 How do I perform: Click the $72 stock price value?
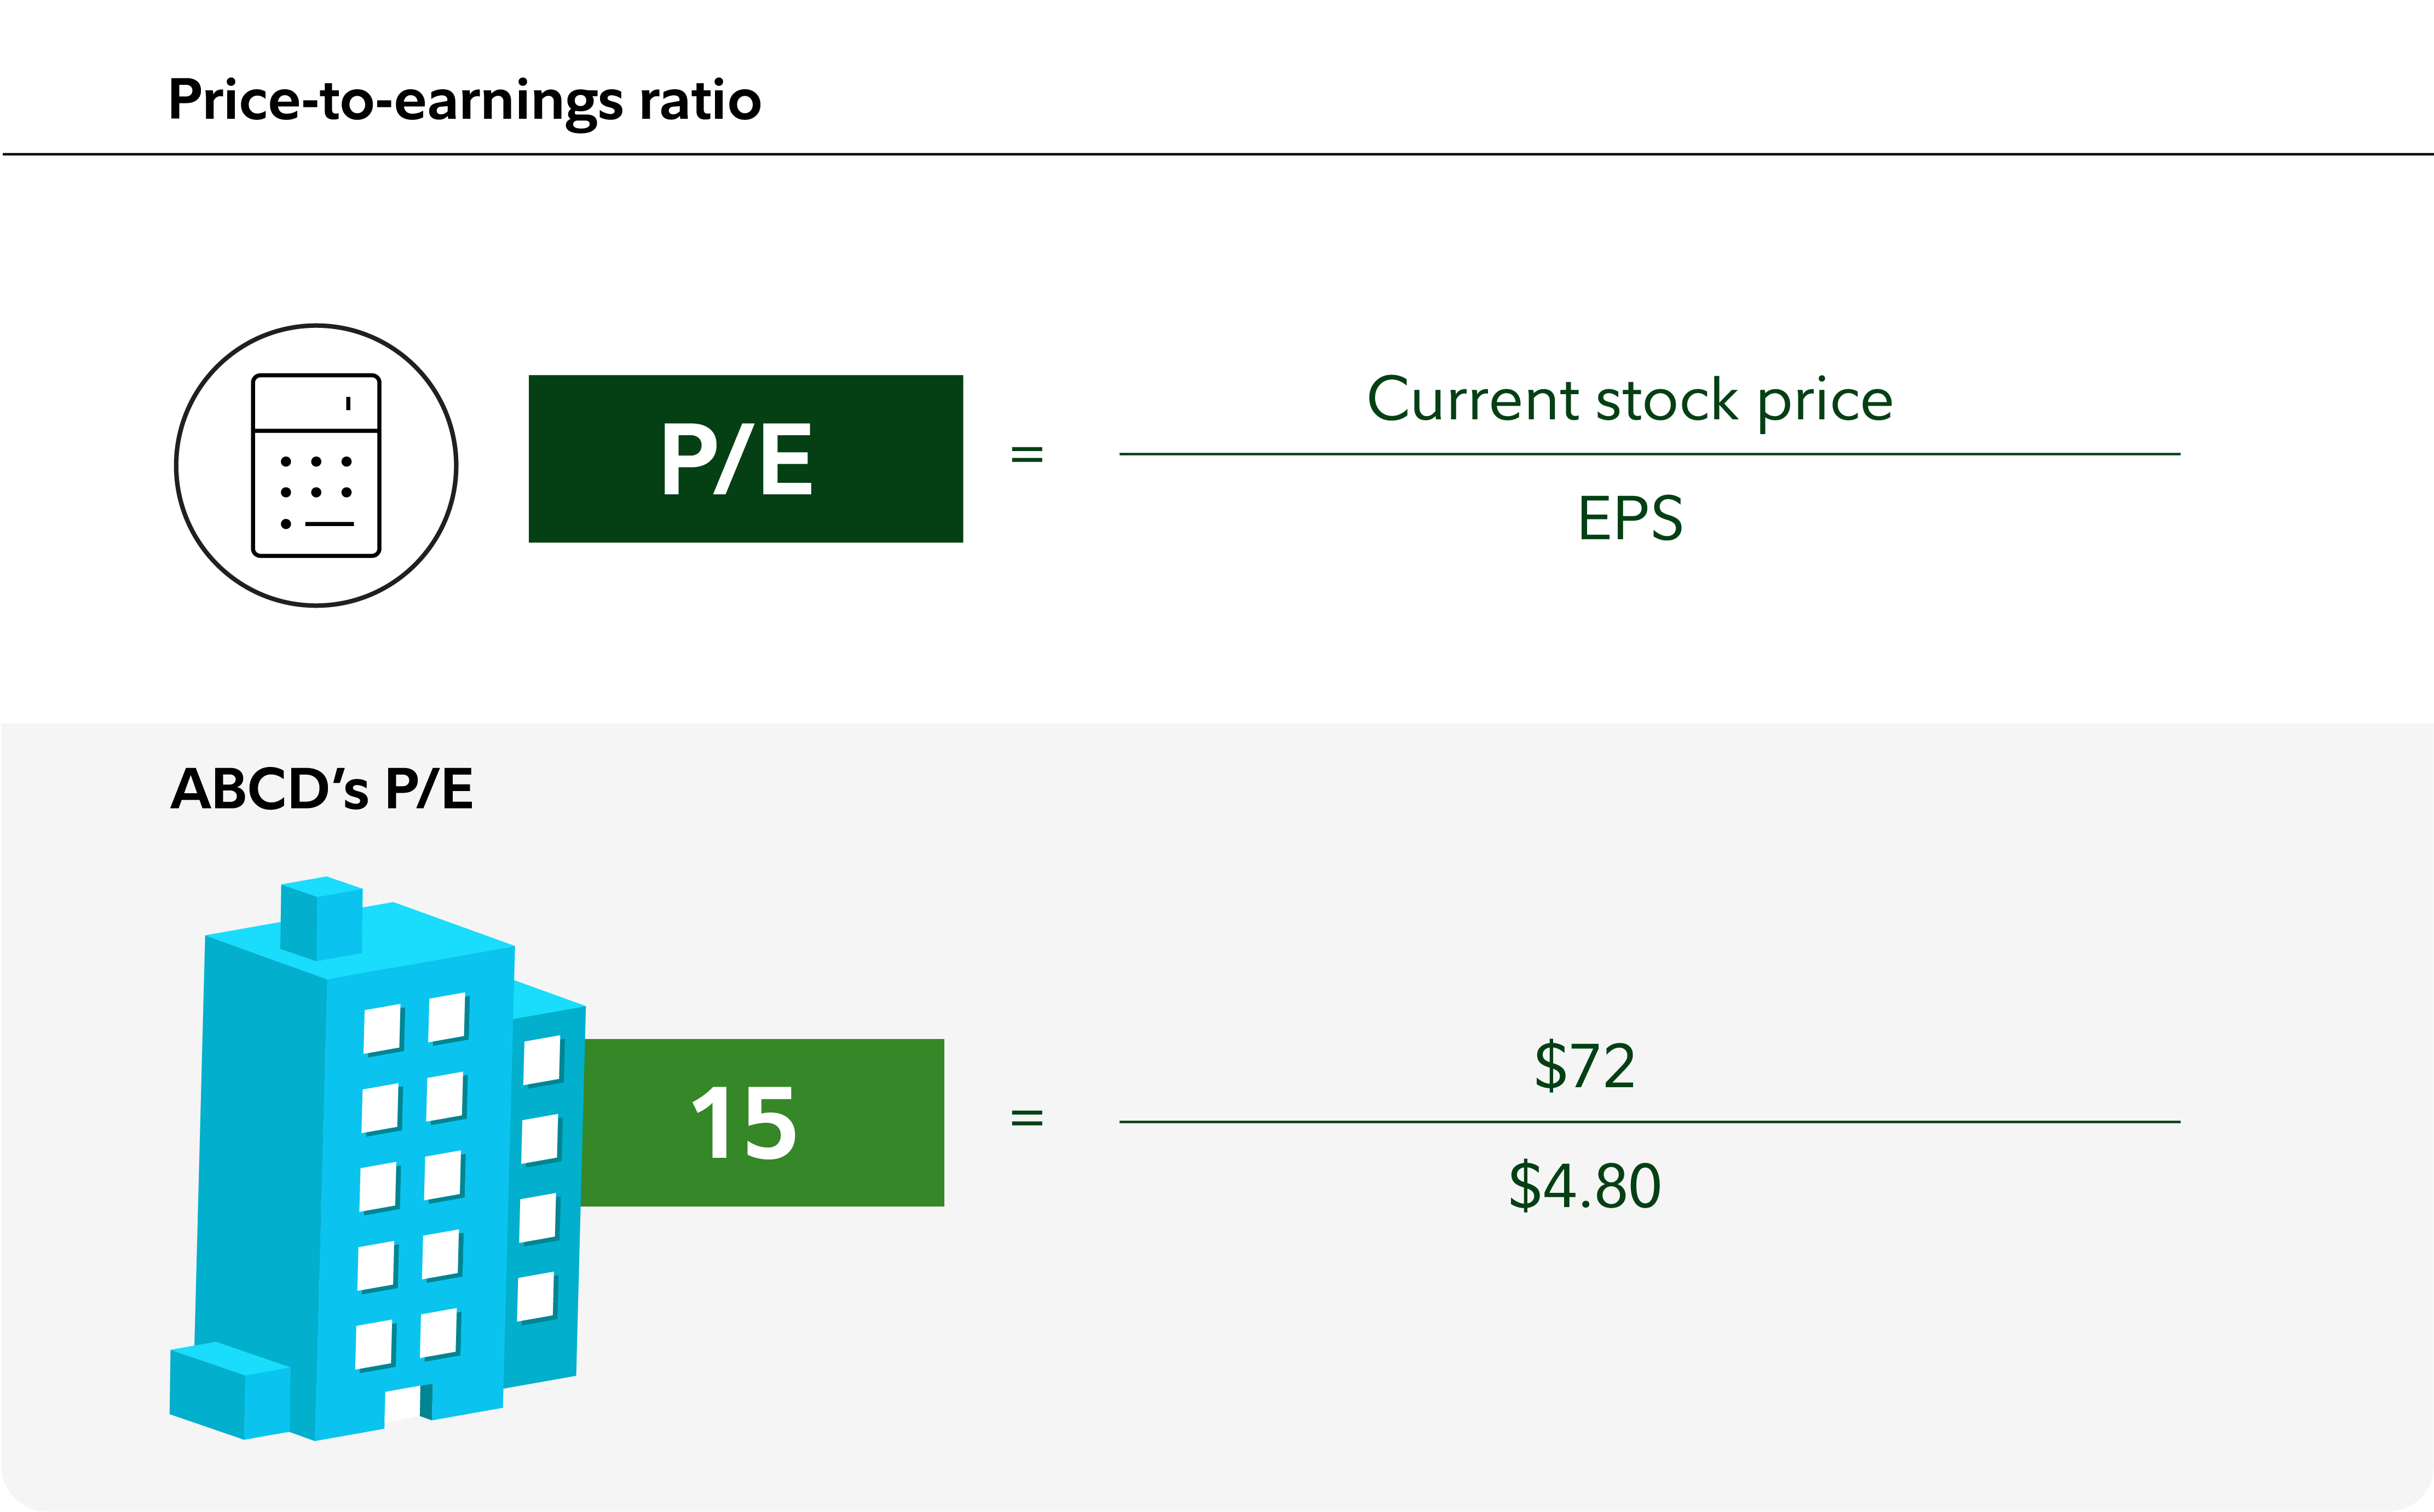[x=1584, y=1066]
